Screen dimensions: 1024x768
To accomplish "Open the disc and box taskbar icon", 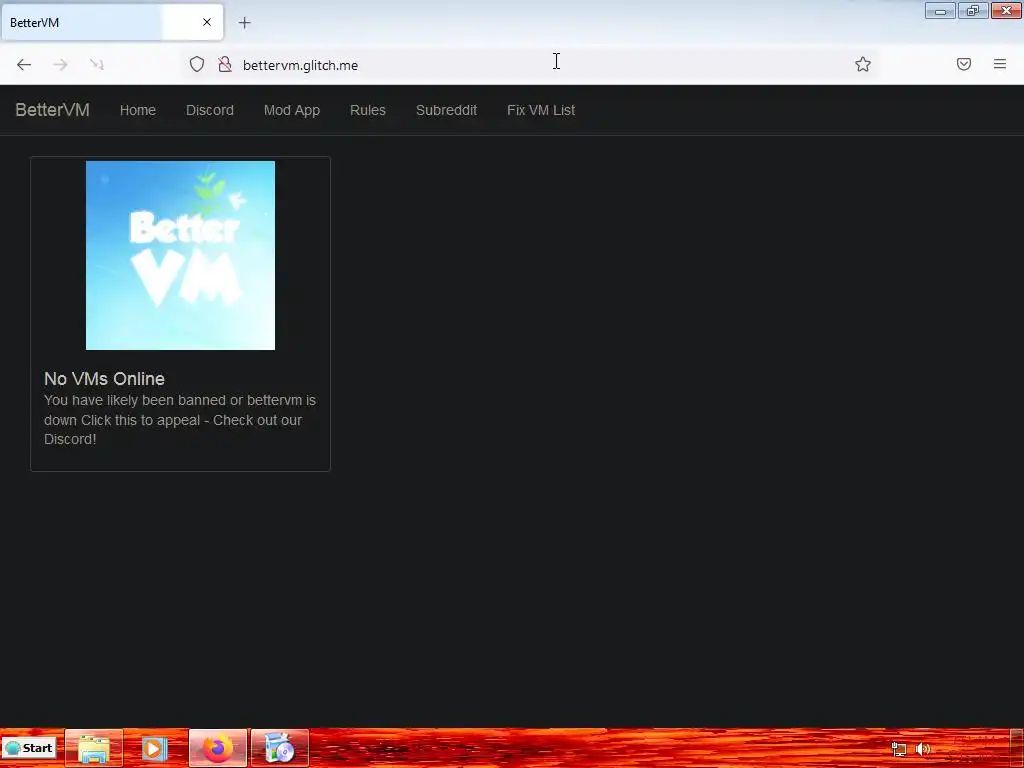I will click(280, 748).
